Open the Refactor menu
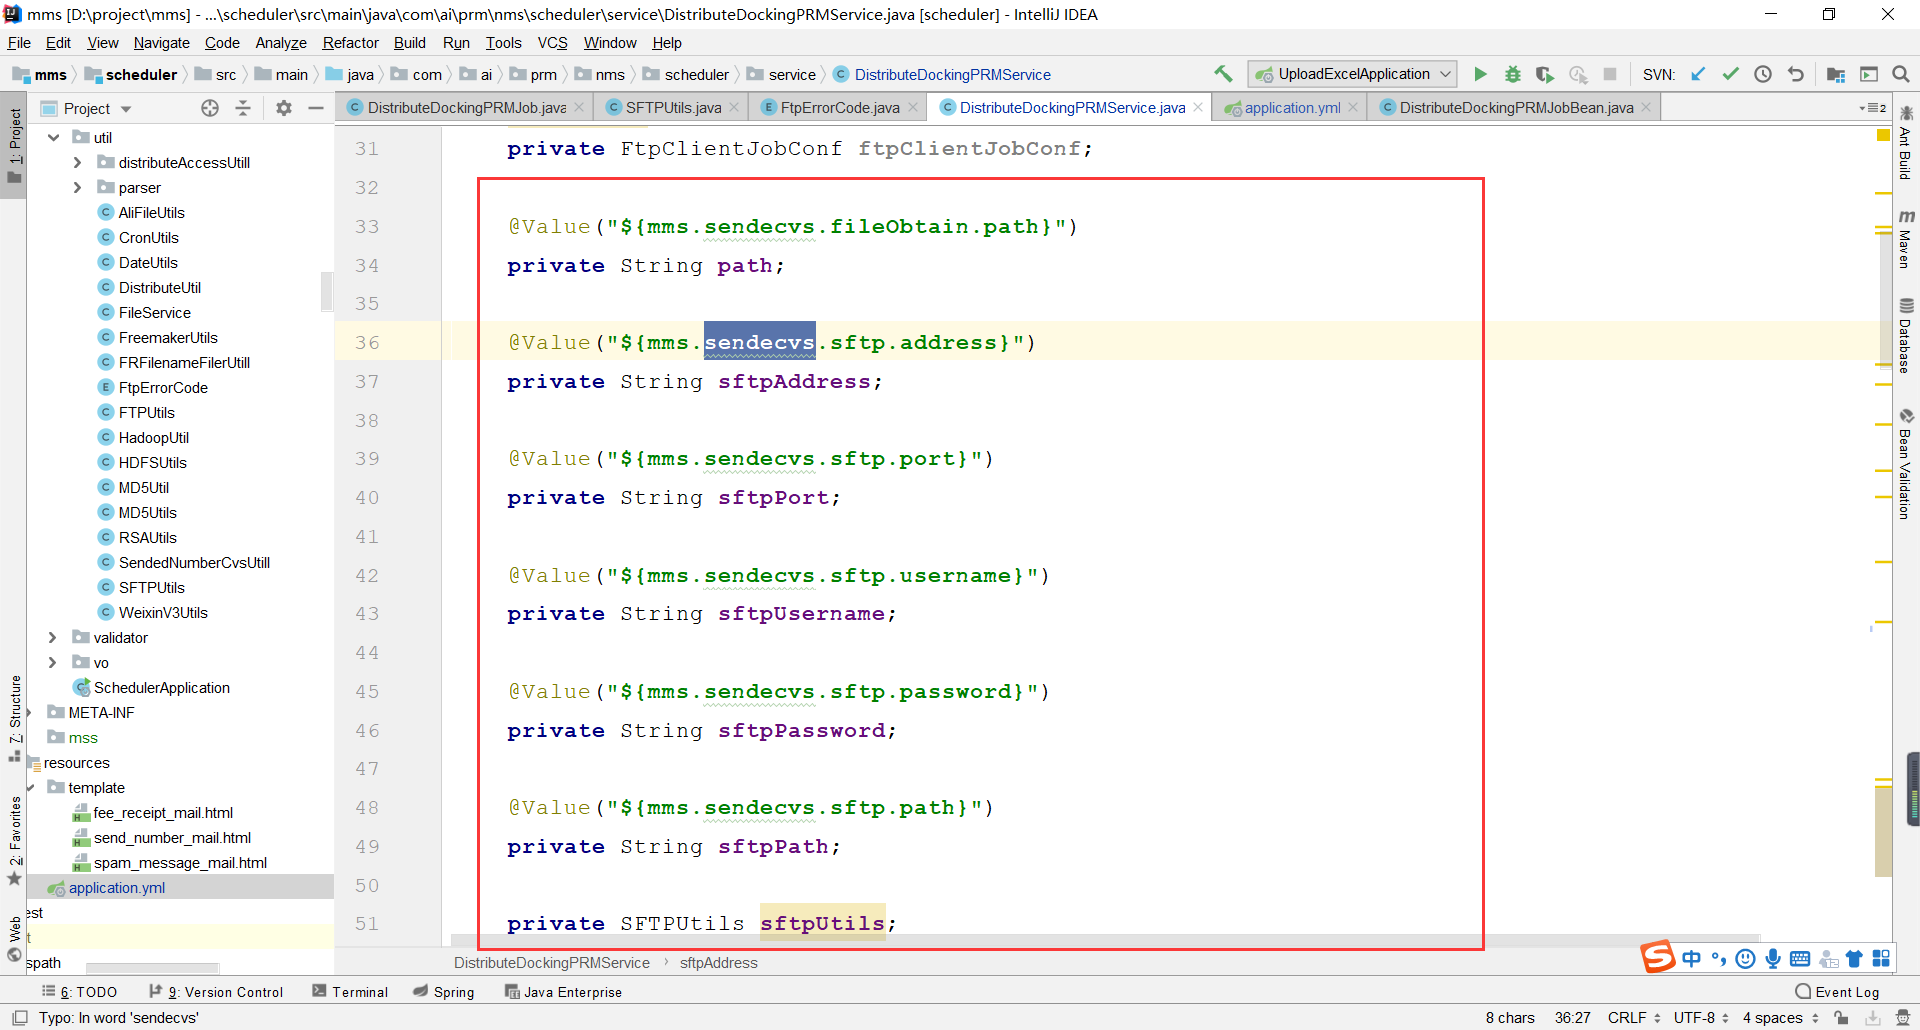The image size is (1920, 1030). click(x=350, y=43)
